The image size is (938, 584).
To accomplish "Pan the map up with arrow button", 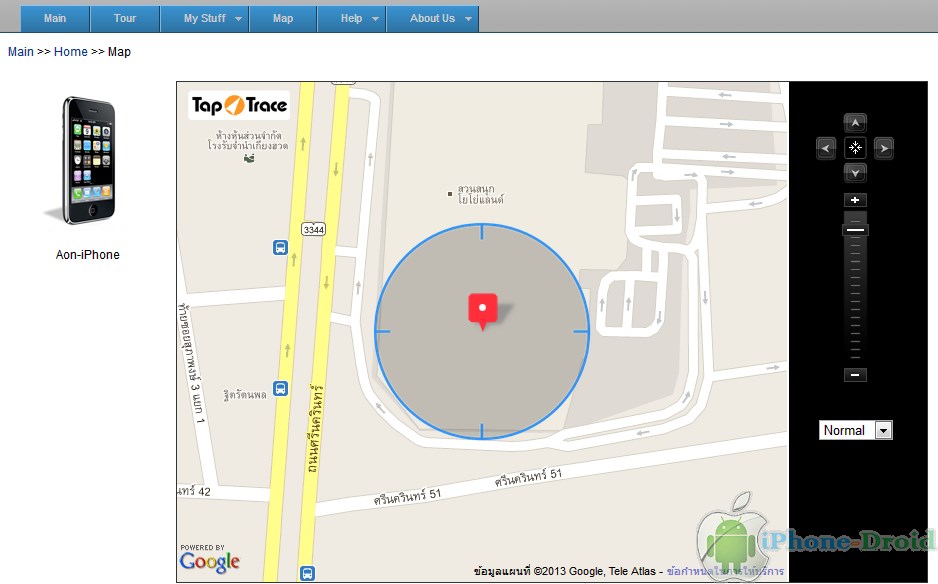I will (x=855, y=123).
